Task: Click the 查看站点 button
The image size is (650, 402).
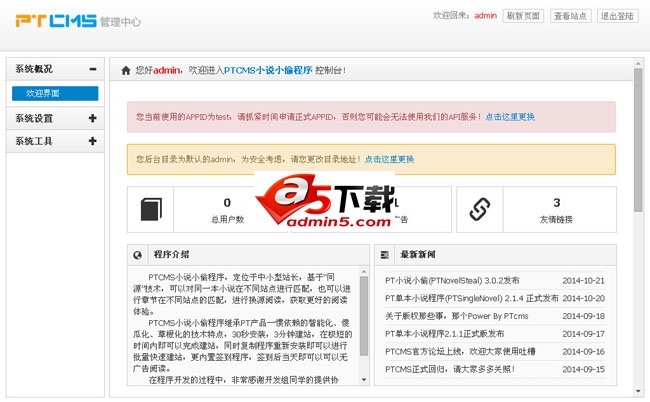Action: (x=570, y=16)
